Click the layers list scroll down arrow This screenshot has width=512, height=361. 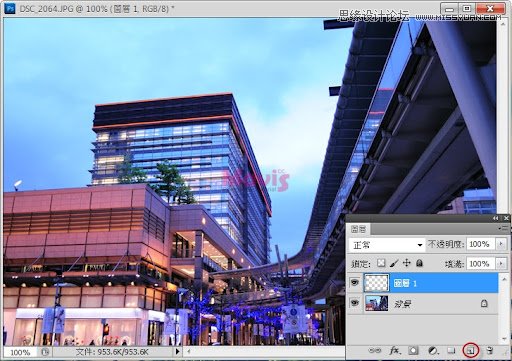coord(504,339)
